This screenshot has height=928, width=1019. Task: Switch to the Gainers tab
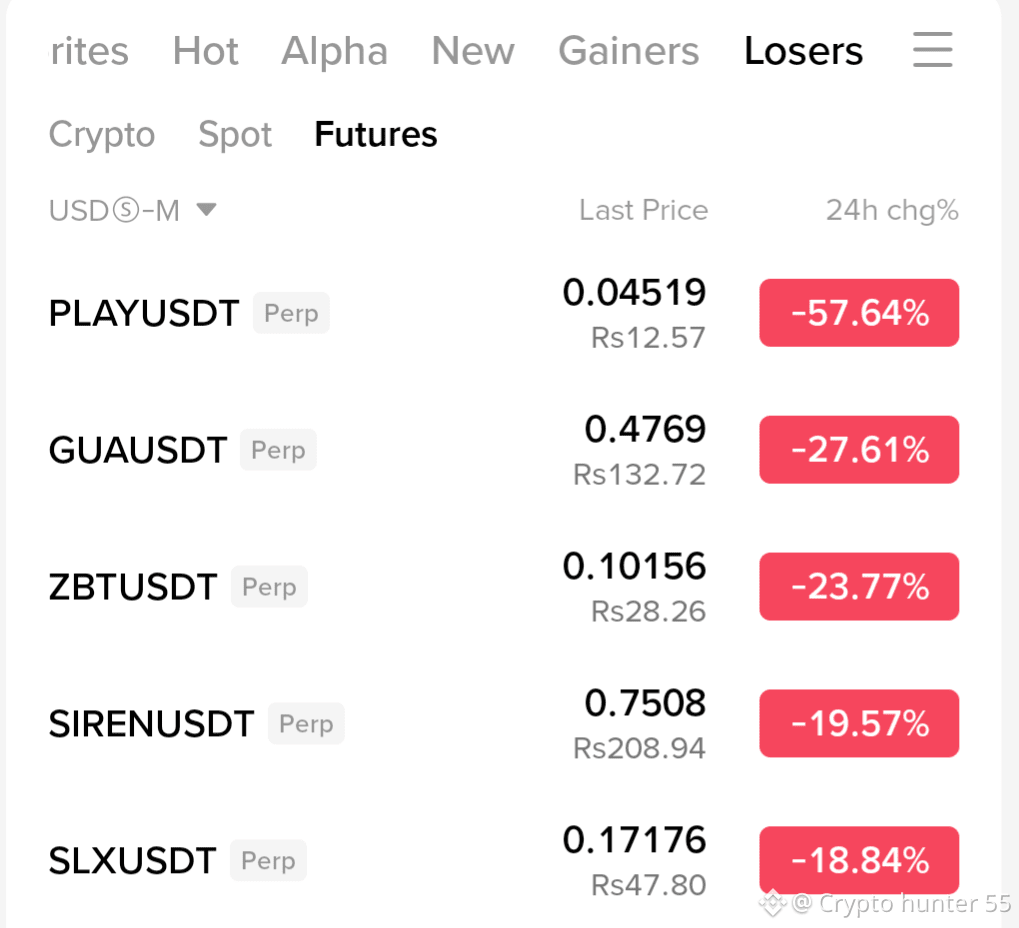628,51
